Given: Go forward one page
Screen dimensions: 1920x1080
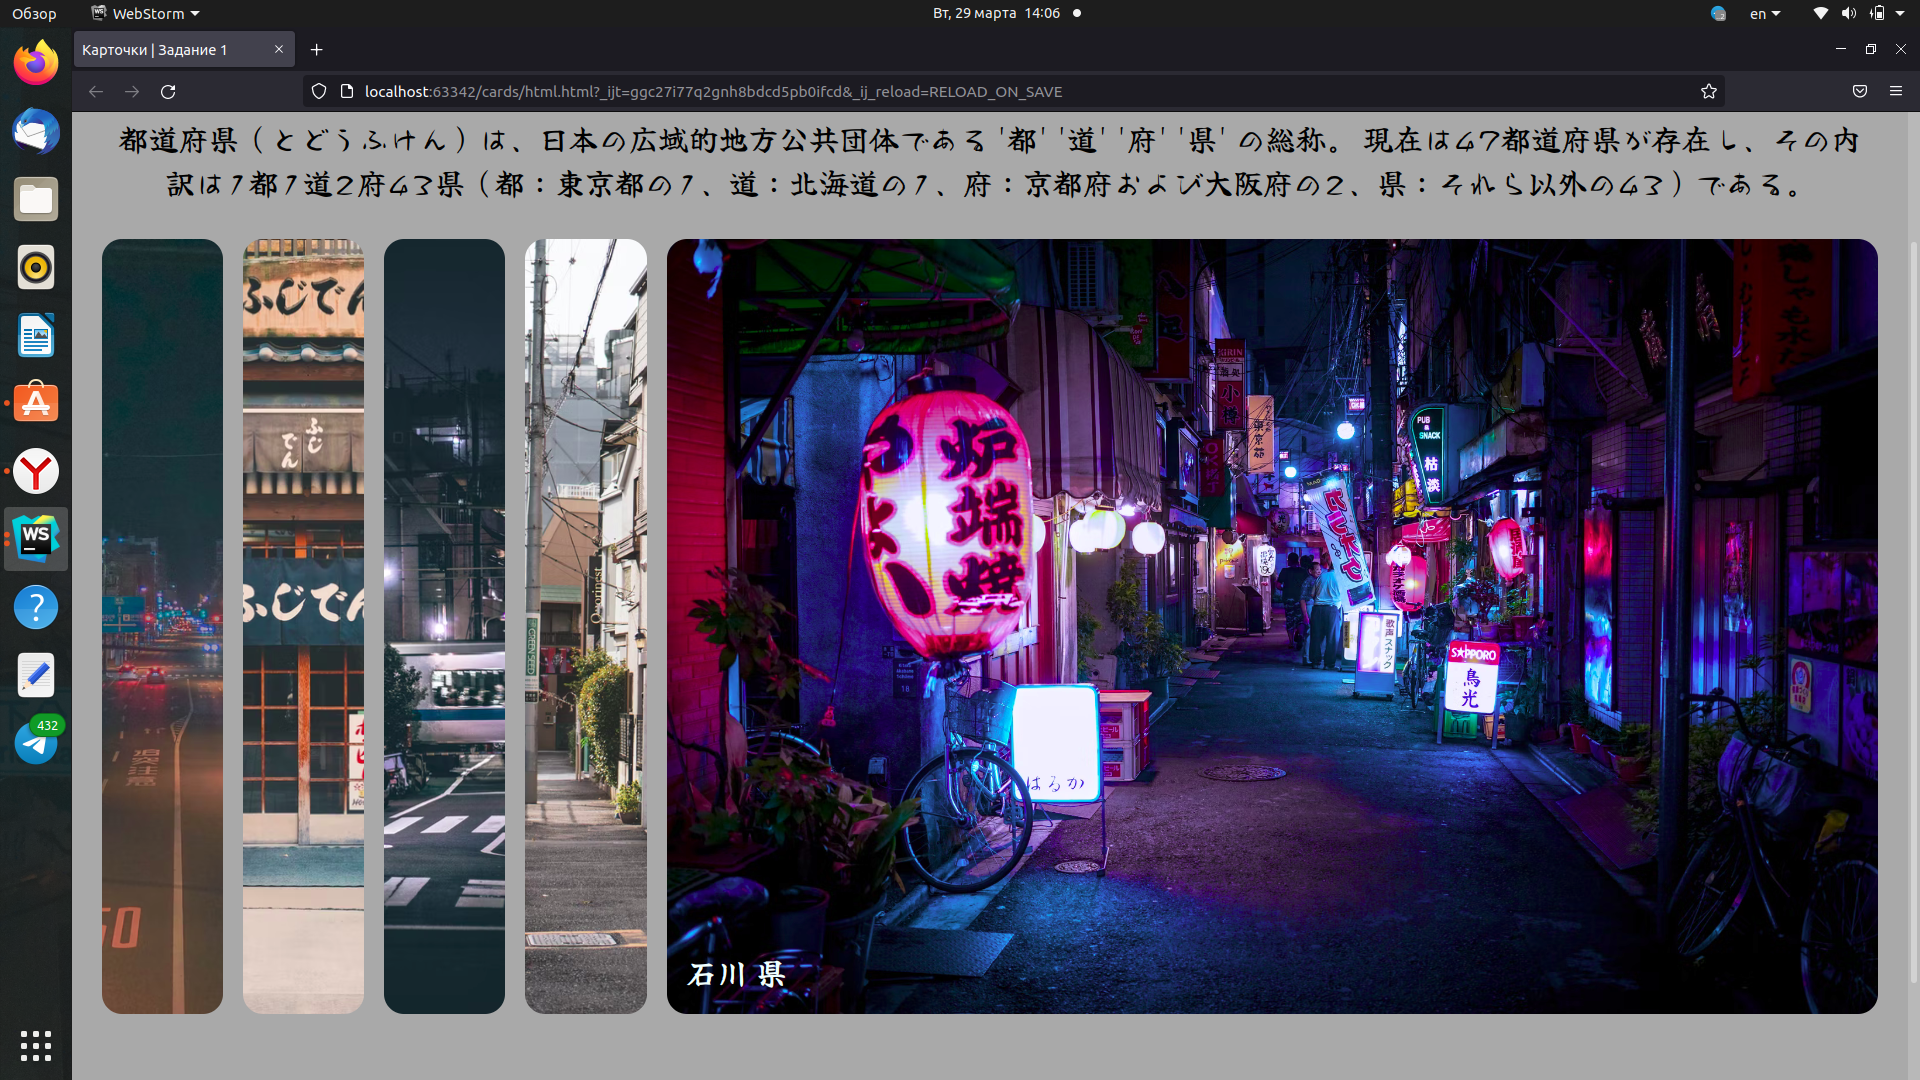Looking at the screenshot, I should 132,91.
